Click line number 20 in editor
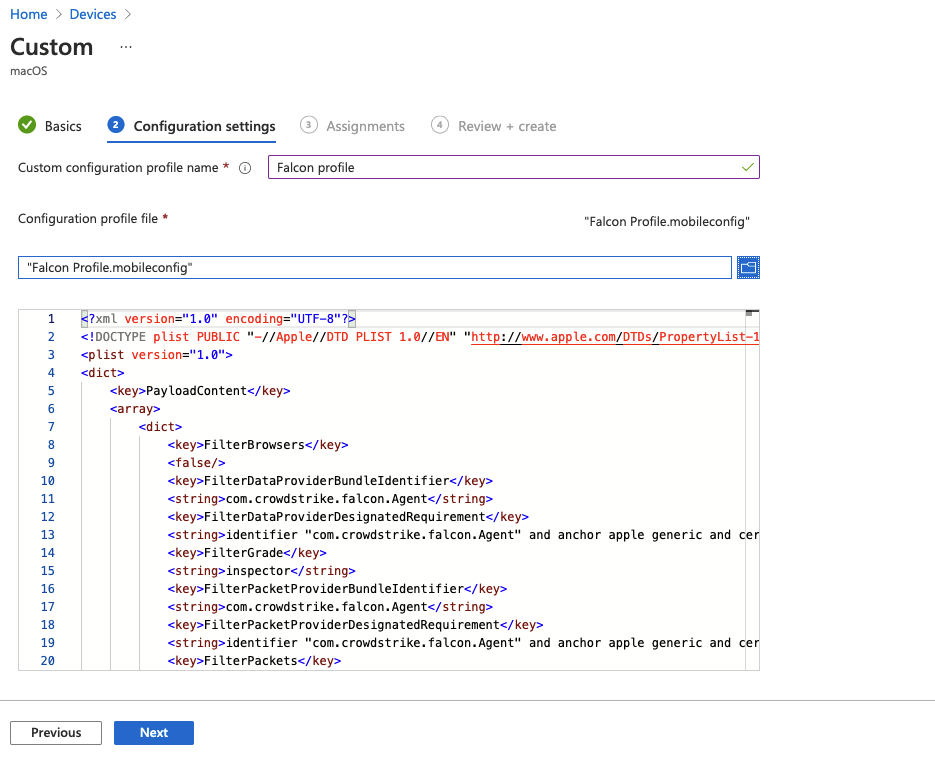The width and height of the screenshot is (935, 760). click(48, 660)
